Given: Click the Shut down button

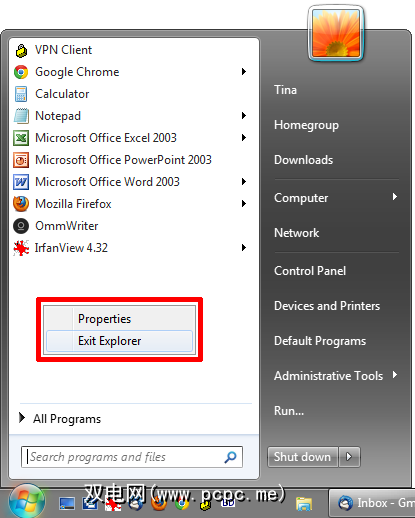Looking at the screenshot, I should pyautogui.click(x=302, y=457).
